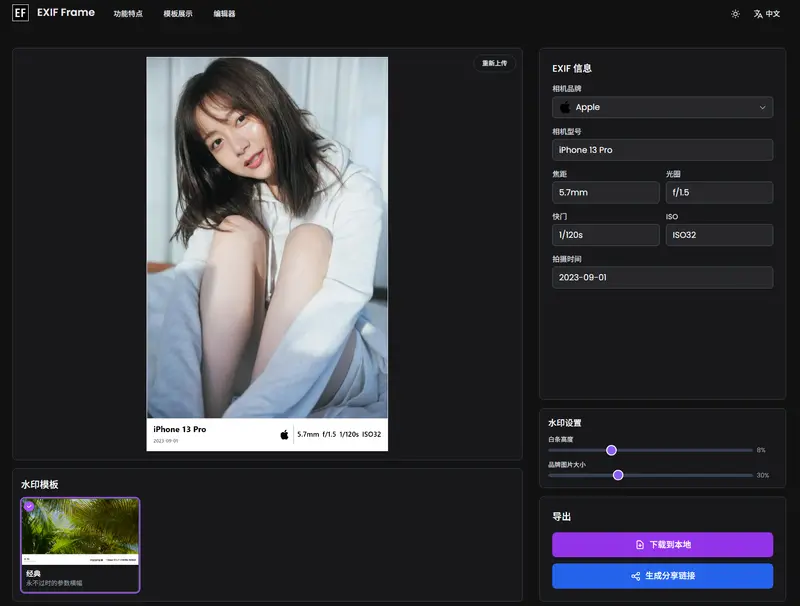Open the 功能特点 nav item
This screenshot has width=800, height=606.
pos(128,14)
